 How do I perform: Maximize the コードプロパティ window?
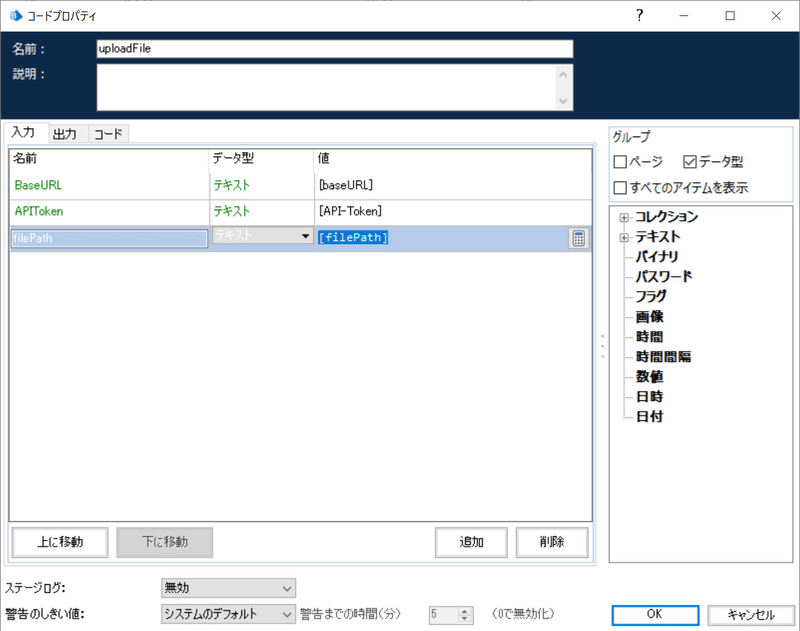point(730,16)
